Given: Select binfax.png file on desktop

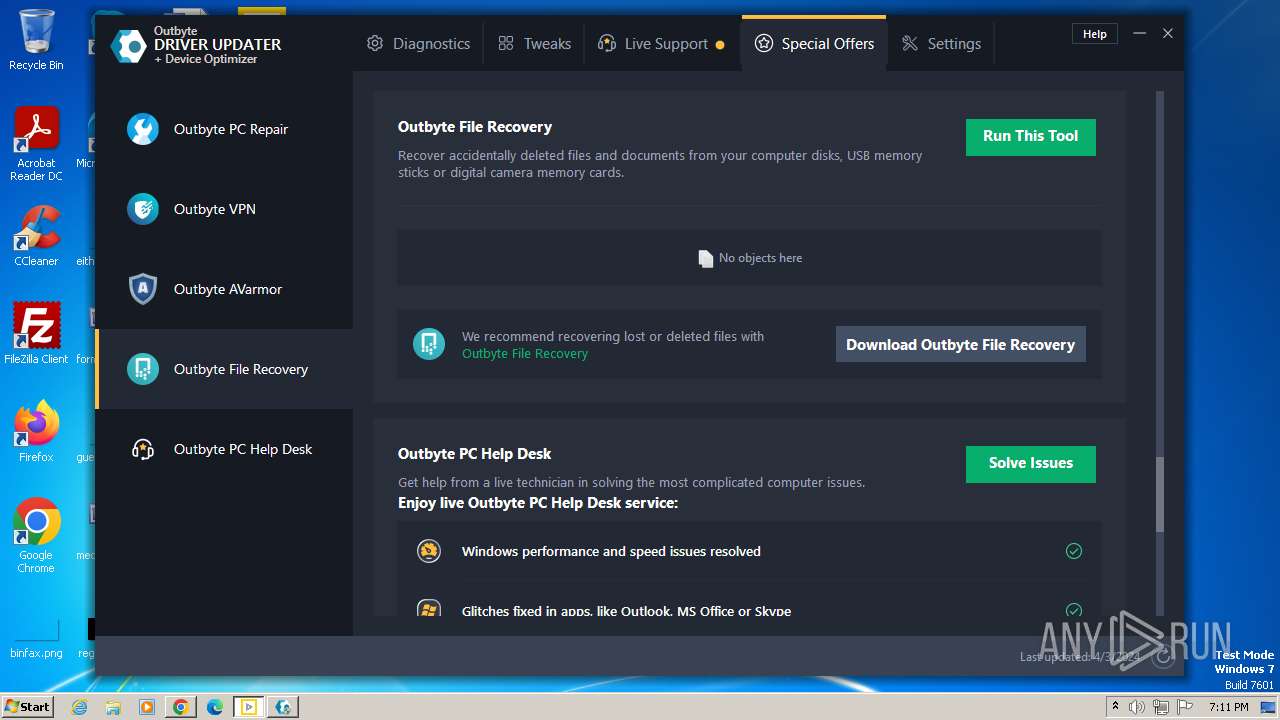Looking at the screenshot, I should point(36,638).
